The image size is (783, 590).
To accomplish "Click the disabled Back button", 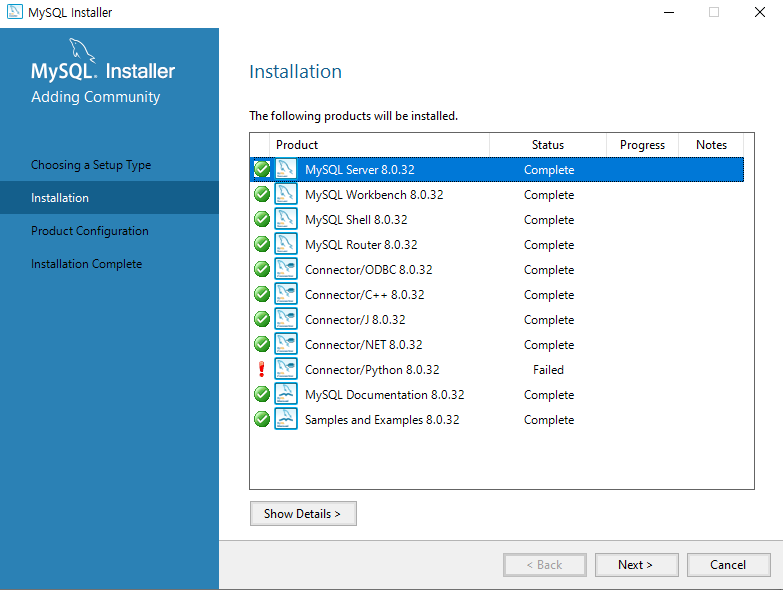I will coord(544,565).
